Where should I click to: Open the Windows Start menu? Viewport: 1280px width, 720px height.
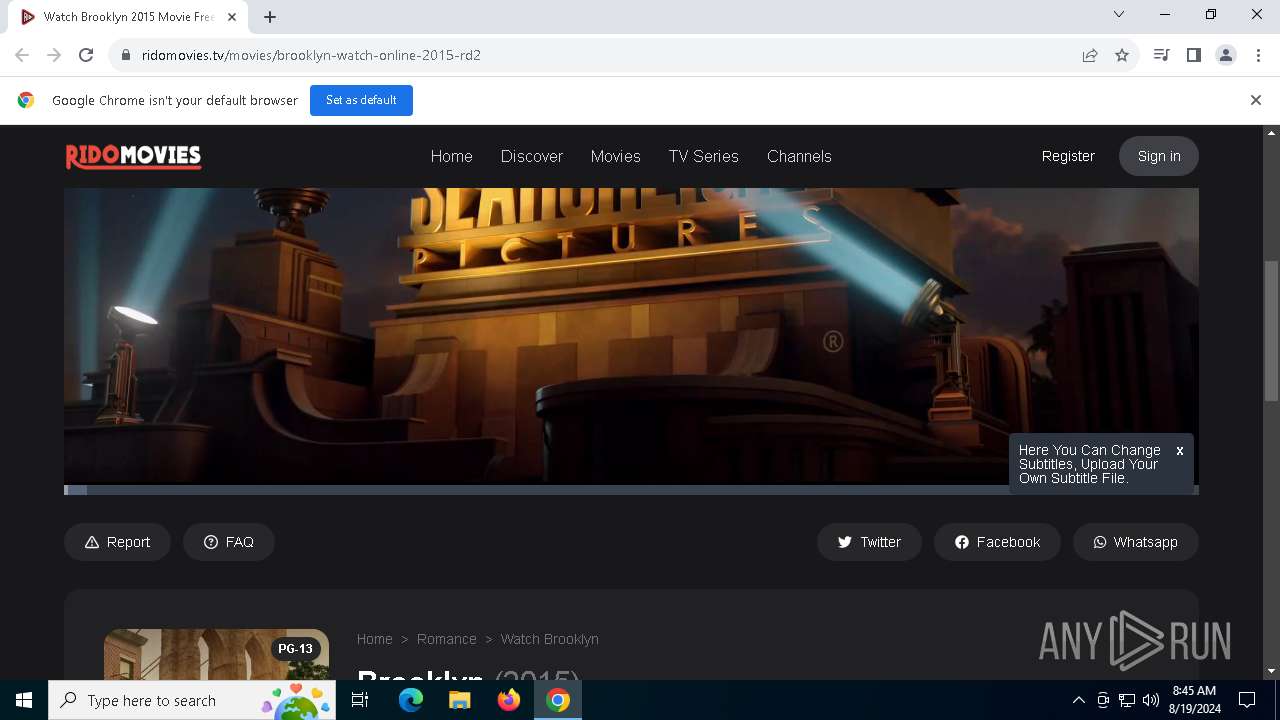click(24, 700)
